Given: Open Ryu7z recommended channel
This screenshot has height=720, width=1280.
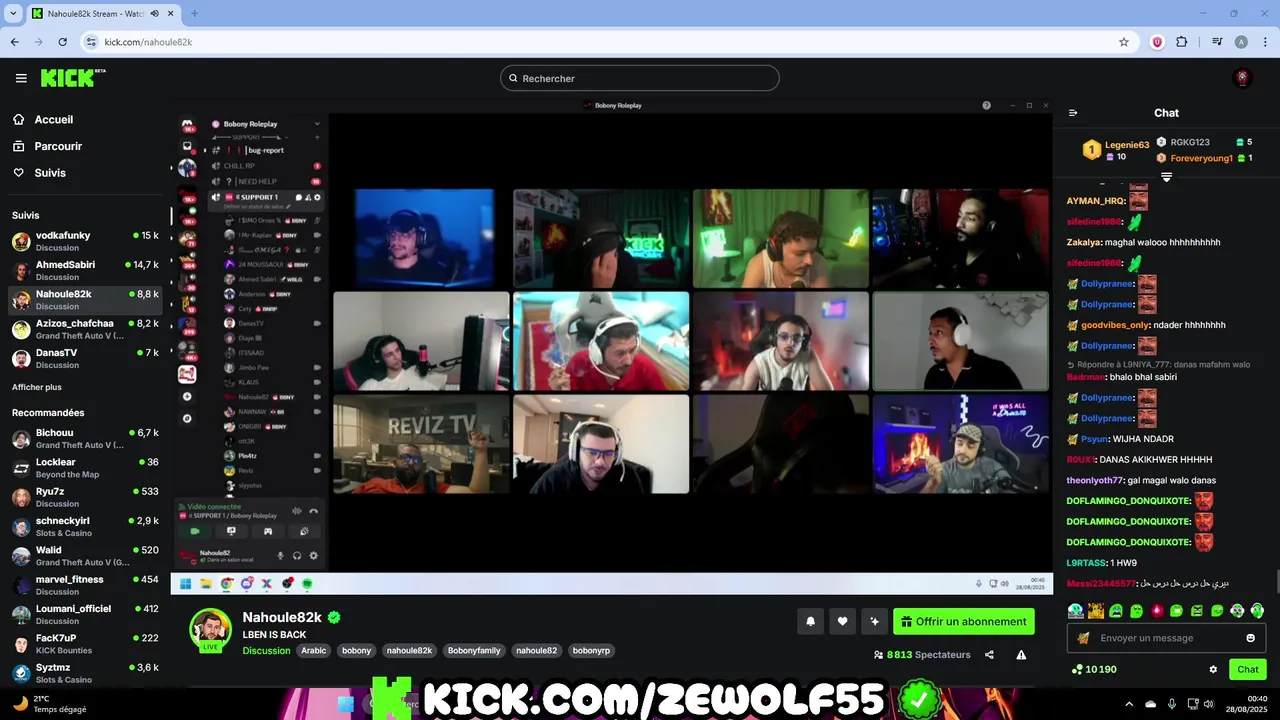Looking at the screenshot, I should pyautogui.click(x=85, y=497).
